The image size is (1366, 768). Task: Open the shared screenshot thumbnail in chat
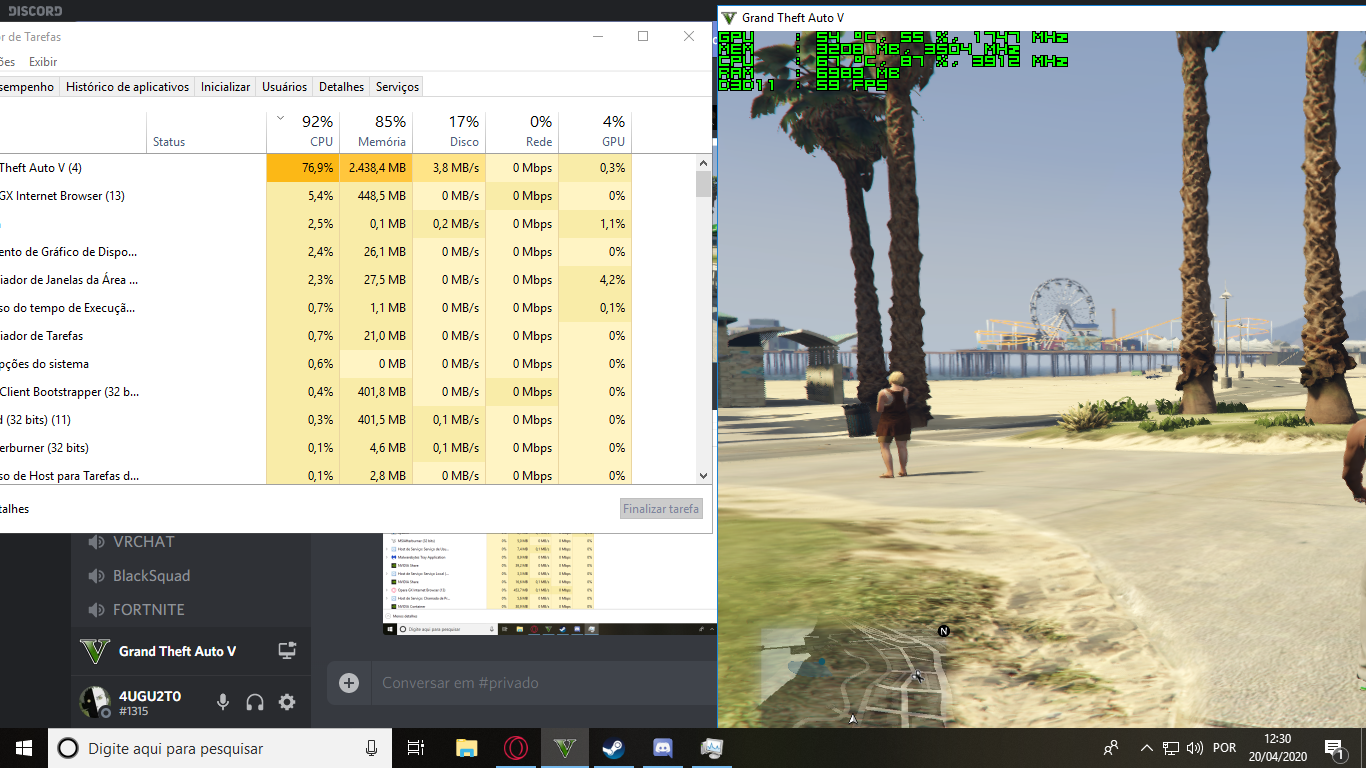(x=550, y=585)
